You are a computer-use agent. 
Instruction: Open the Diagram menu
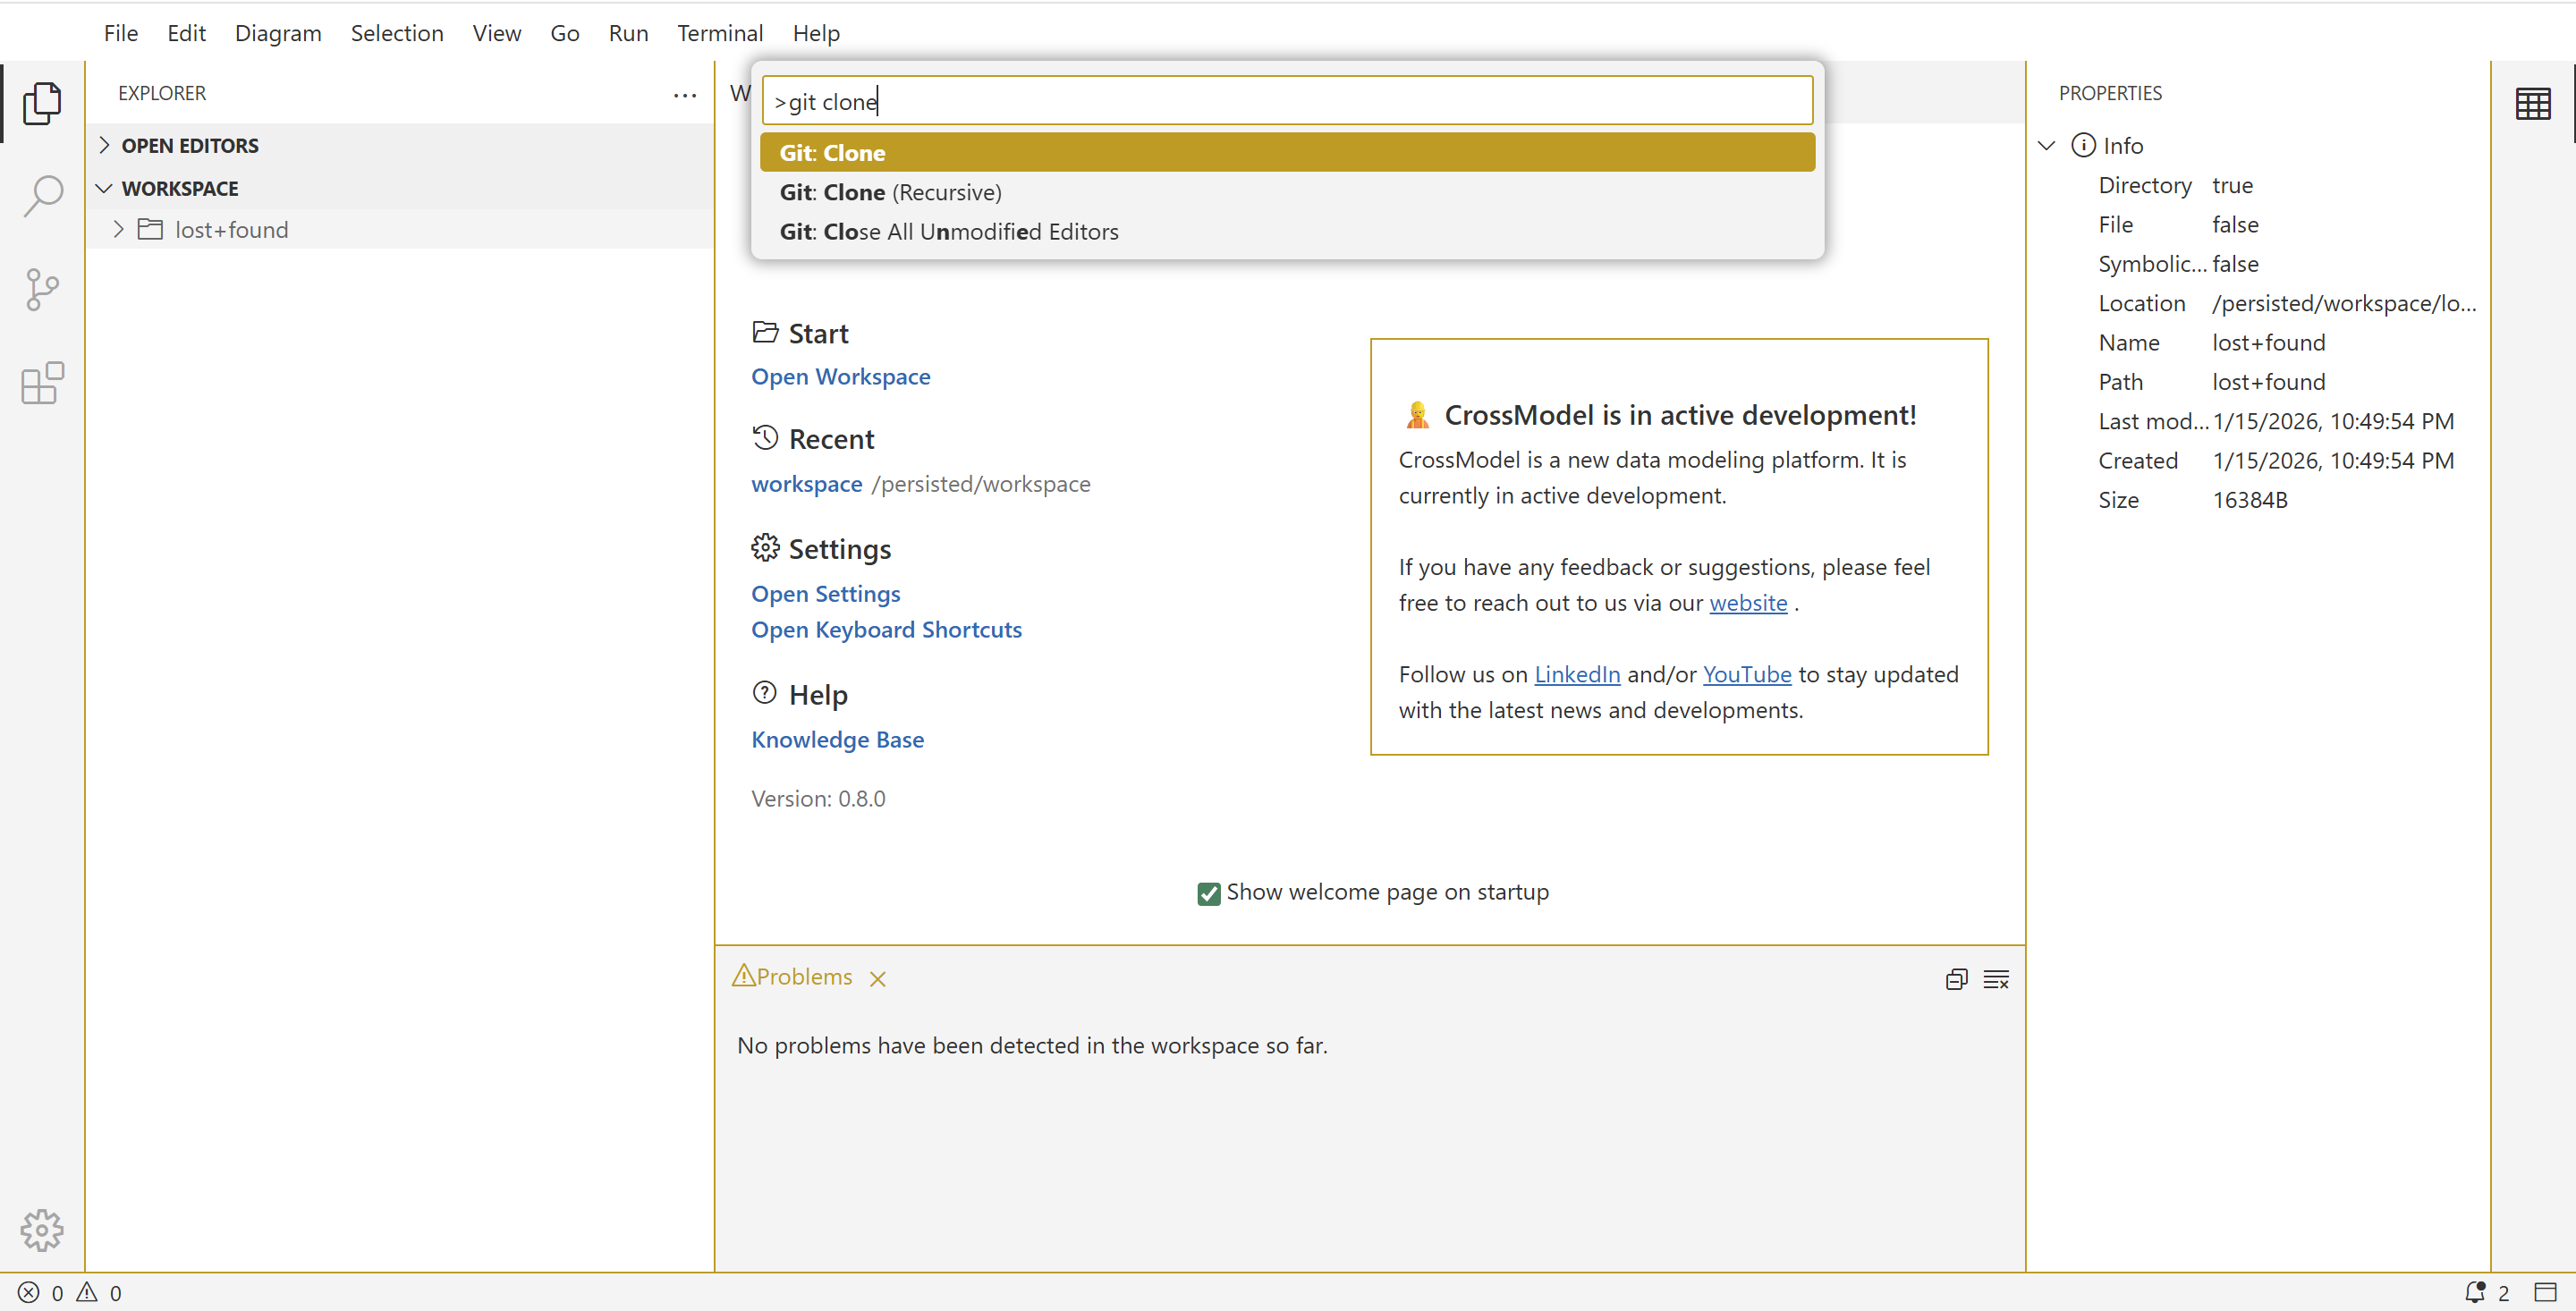278,33
